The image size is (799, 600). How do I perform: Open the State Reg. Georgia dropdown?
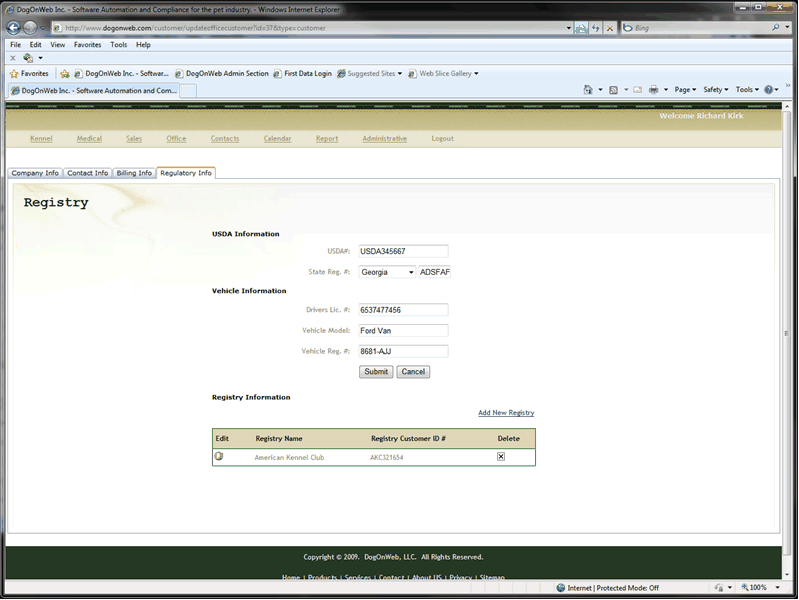387,272
